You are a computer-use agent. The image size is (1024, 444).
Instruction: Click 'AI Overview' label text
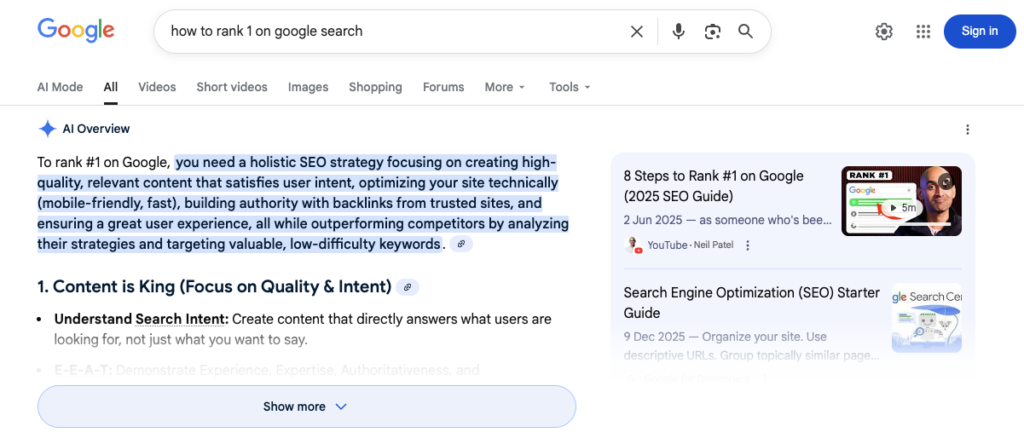(96, 129)
